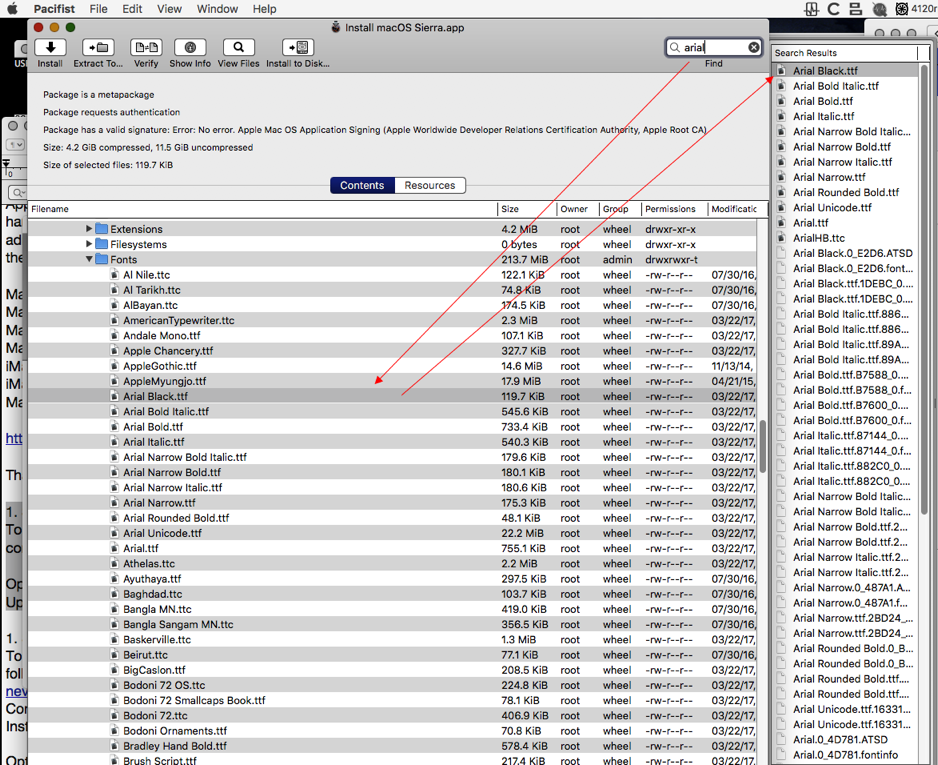
Task: Click the Verify toolbar icon
Action: click(x=146, y=47)
